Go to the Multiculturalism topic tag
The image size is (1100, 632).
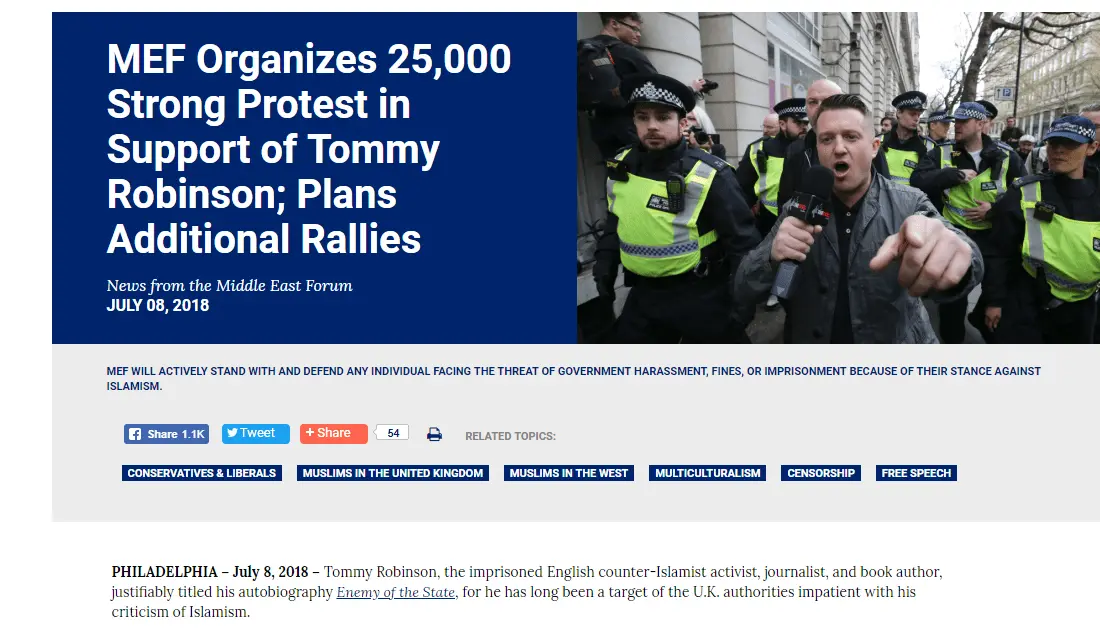pos(708,473)
